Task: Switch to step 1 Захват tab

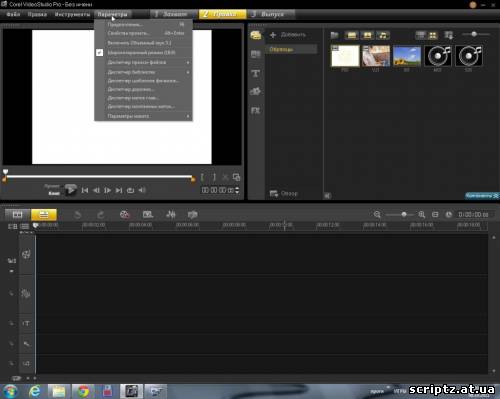Action: (171, 14)
